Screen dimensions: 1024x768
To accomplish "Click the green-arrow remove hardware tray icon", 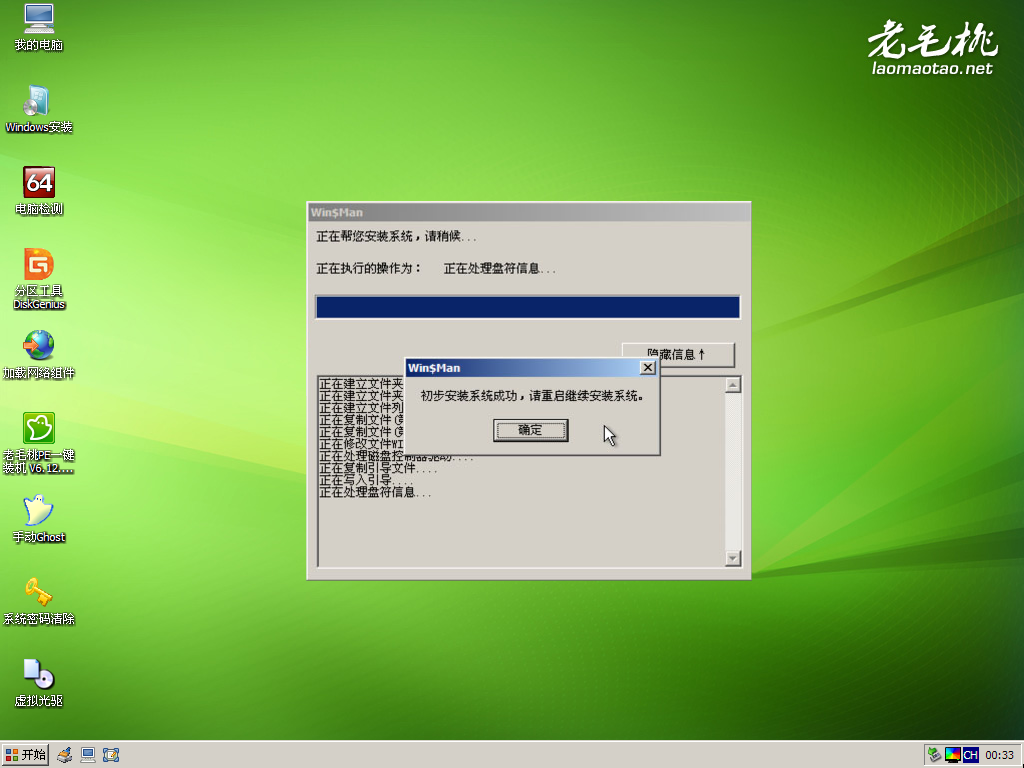I will [935, 755].
